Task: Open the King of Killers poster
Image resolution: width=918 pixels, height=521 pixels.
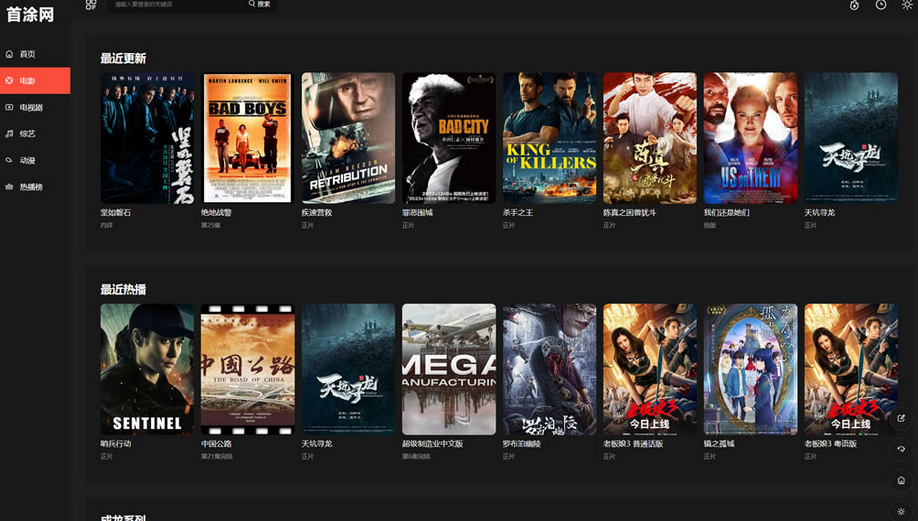Action: [x=550, y=138]
